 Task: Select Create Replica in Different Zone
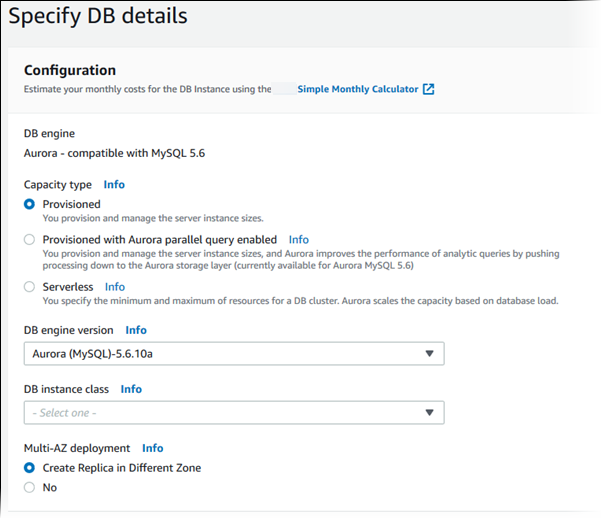(x=30, y=468)
